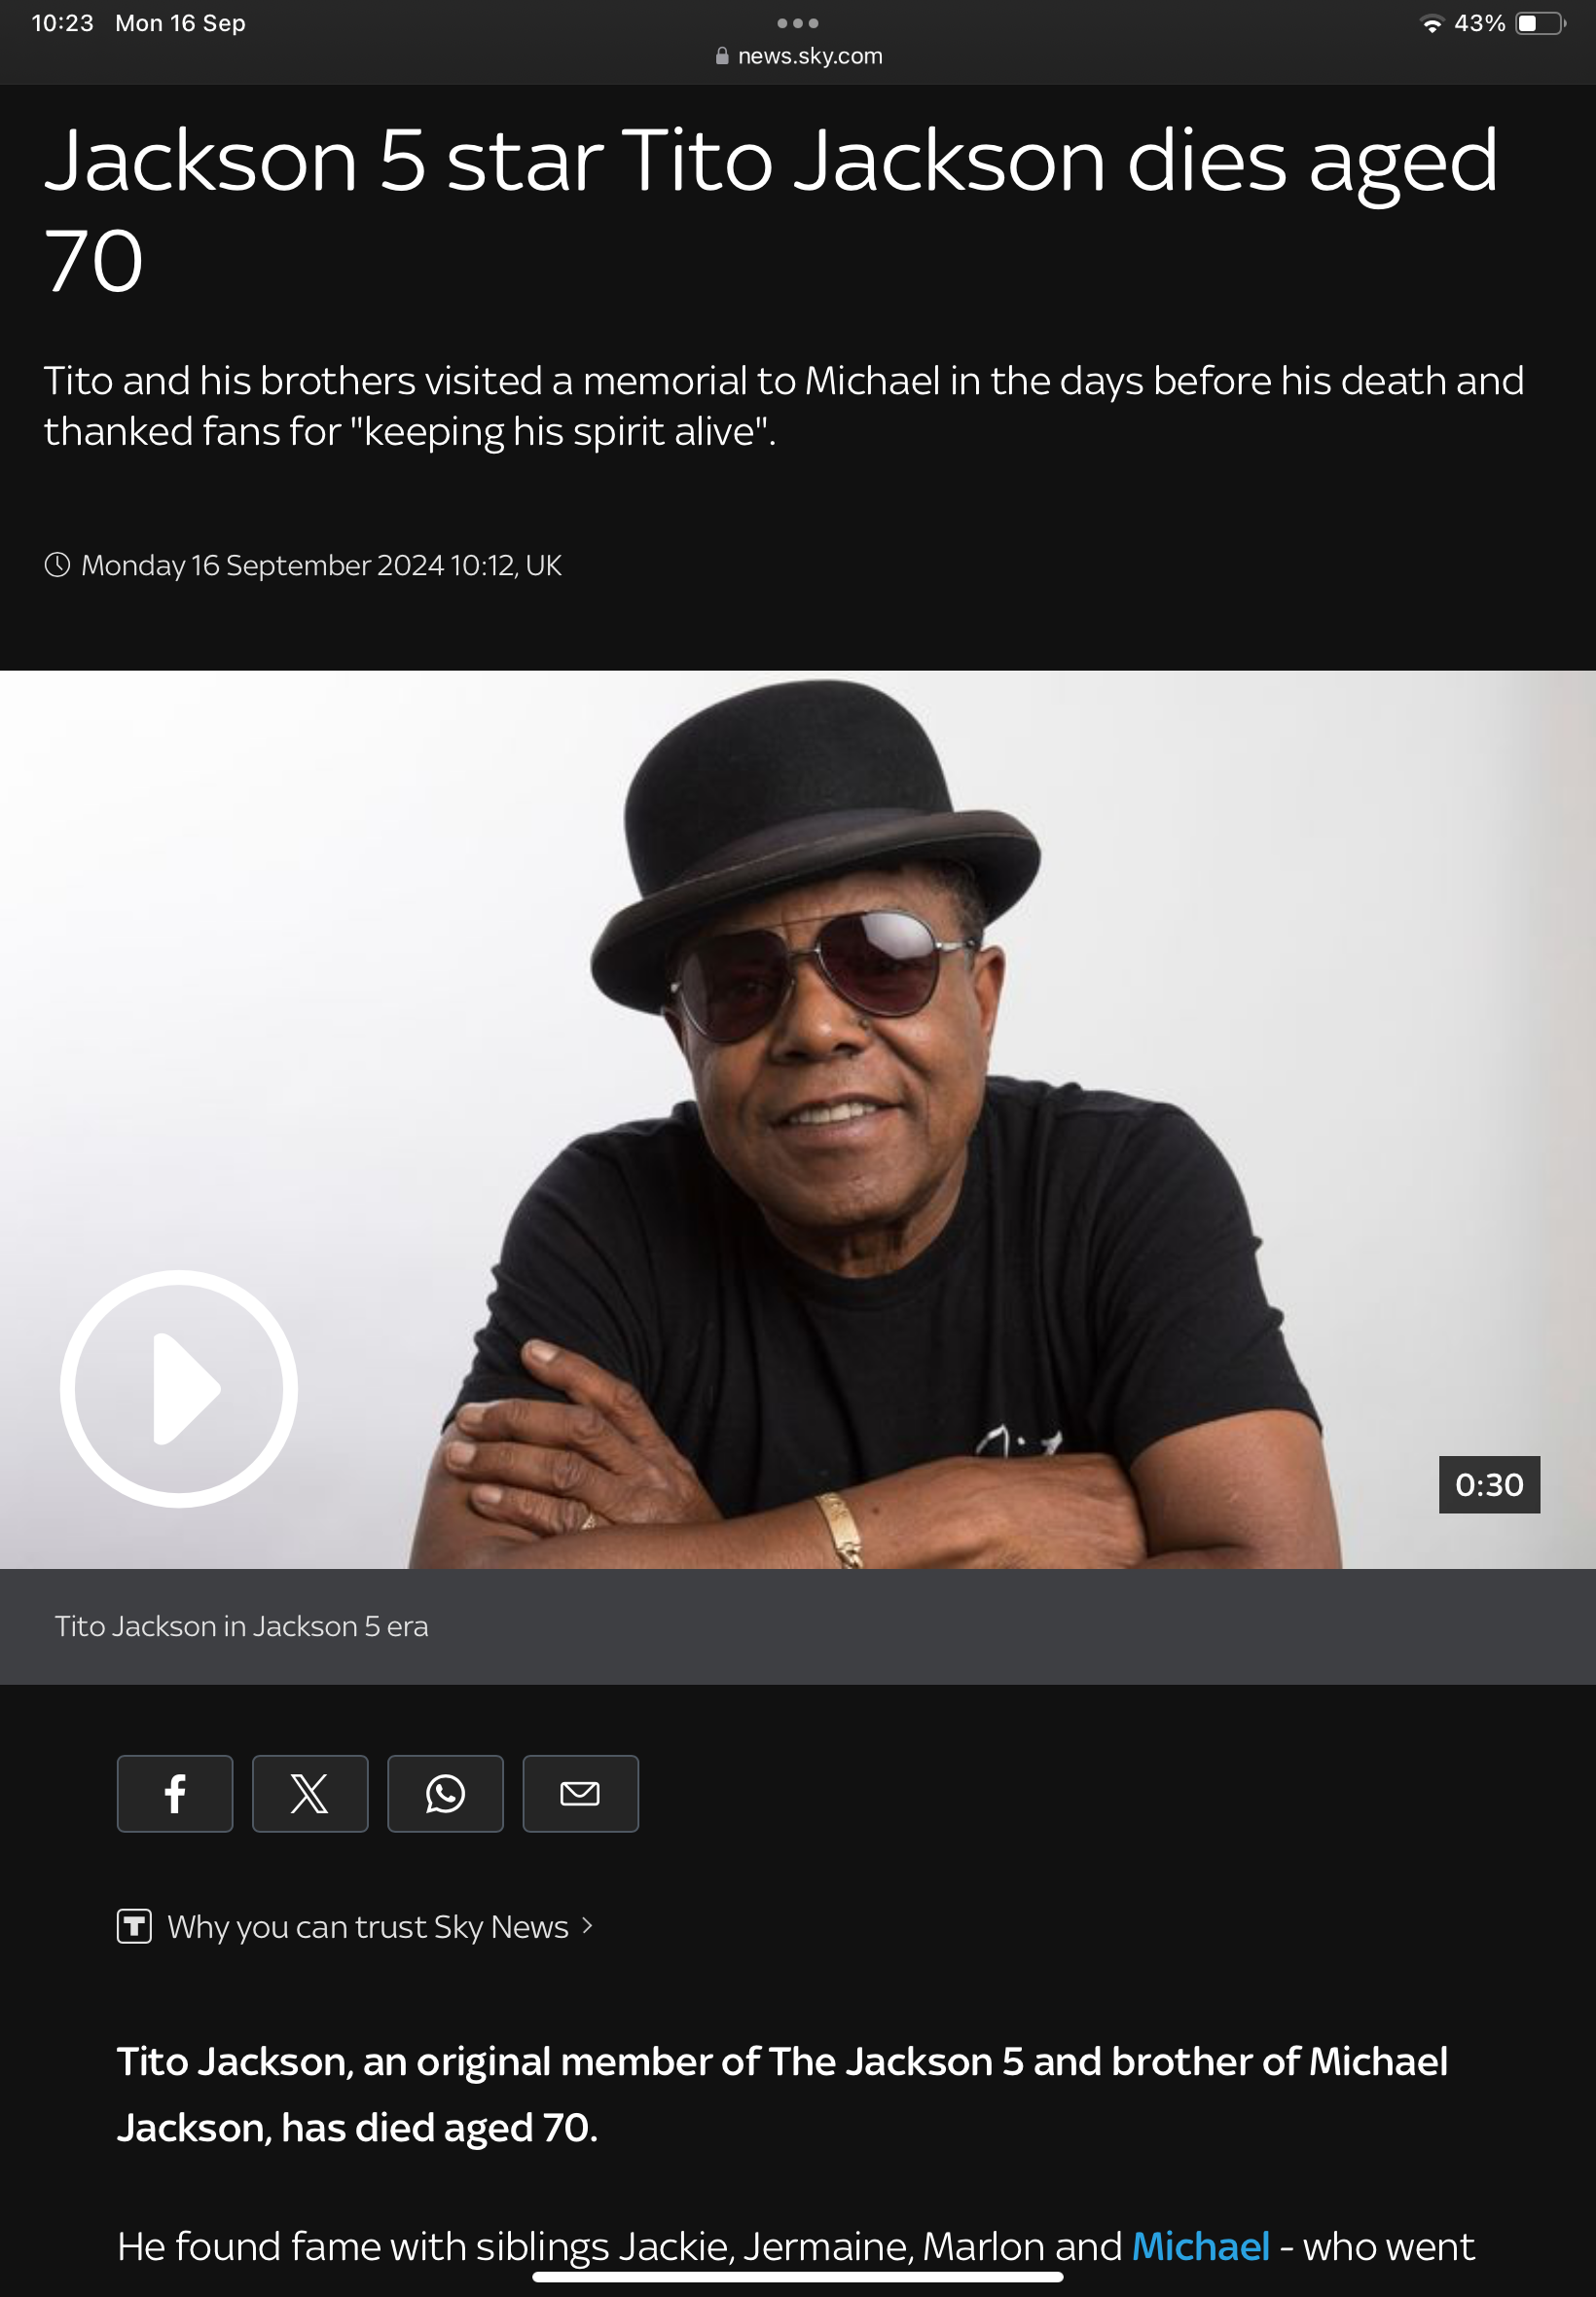
Task: Share article on Facebook
Action: pyautogui.click(x=175, y=1793)
